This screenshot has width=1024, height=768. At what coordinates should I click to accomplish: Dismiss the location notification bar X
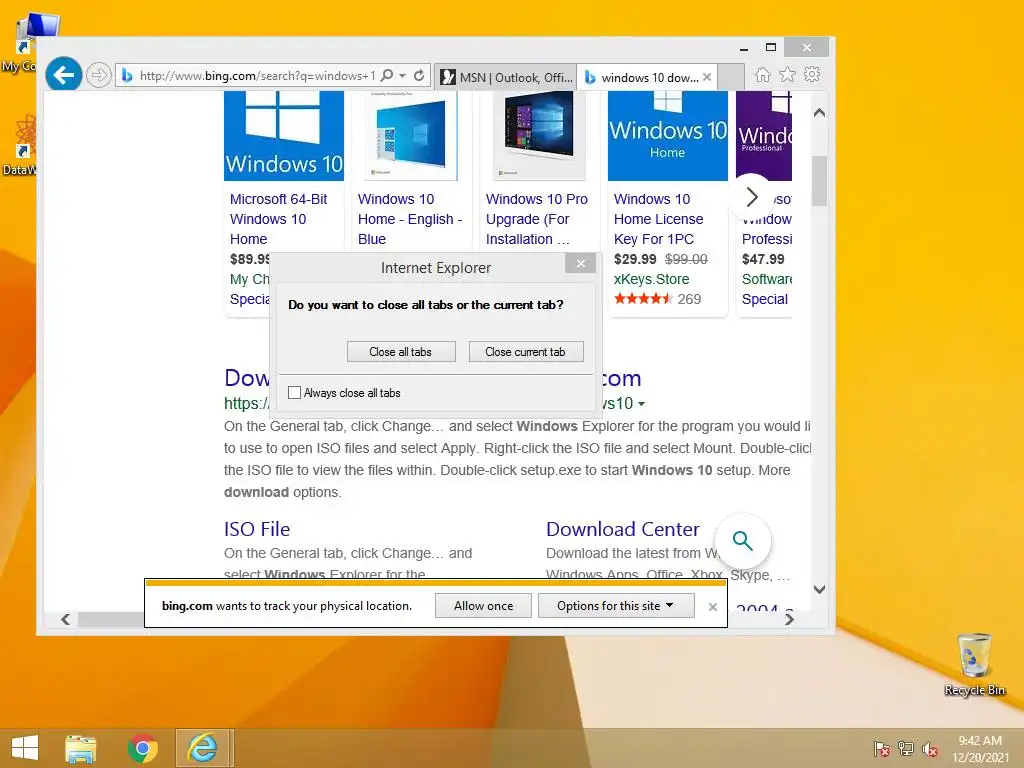pyautogui.click(x=712, y=607)
